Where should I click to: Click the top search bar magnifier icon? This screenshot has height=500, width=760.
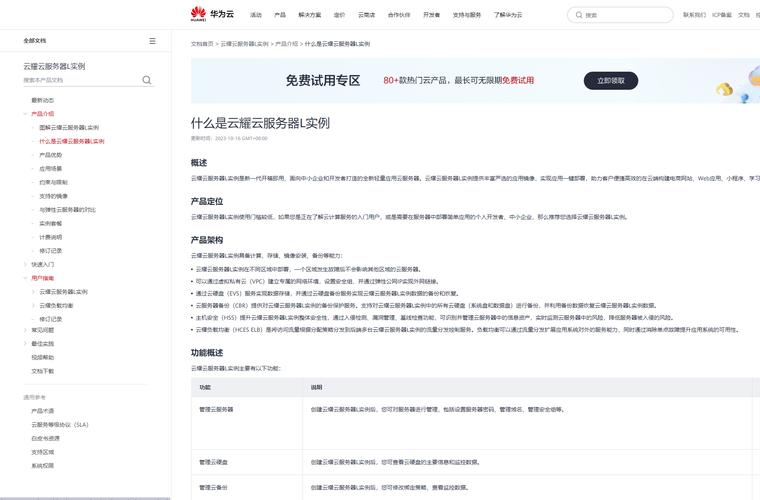[579, 15]
